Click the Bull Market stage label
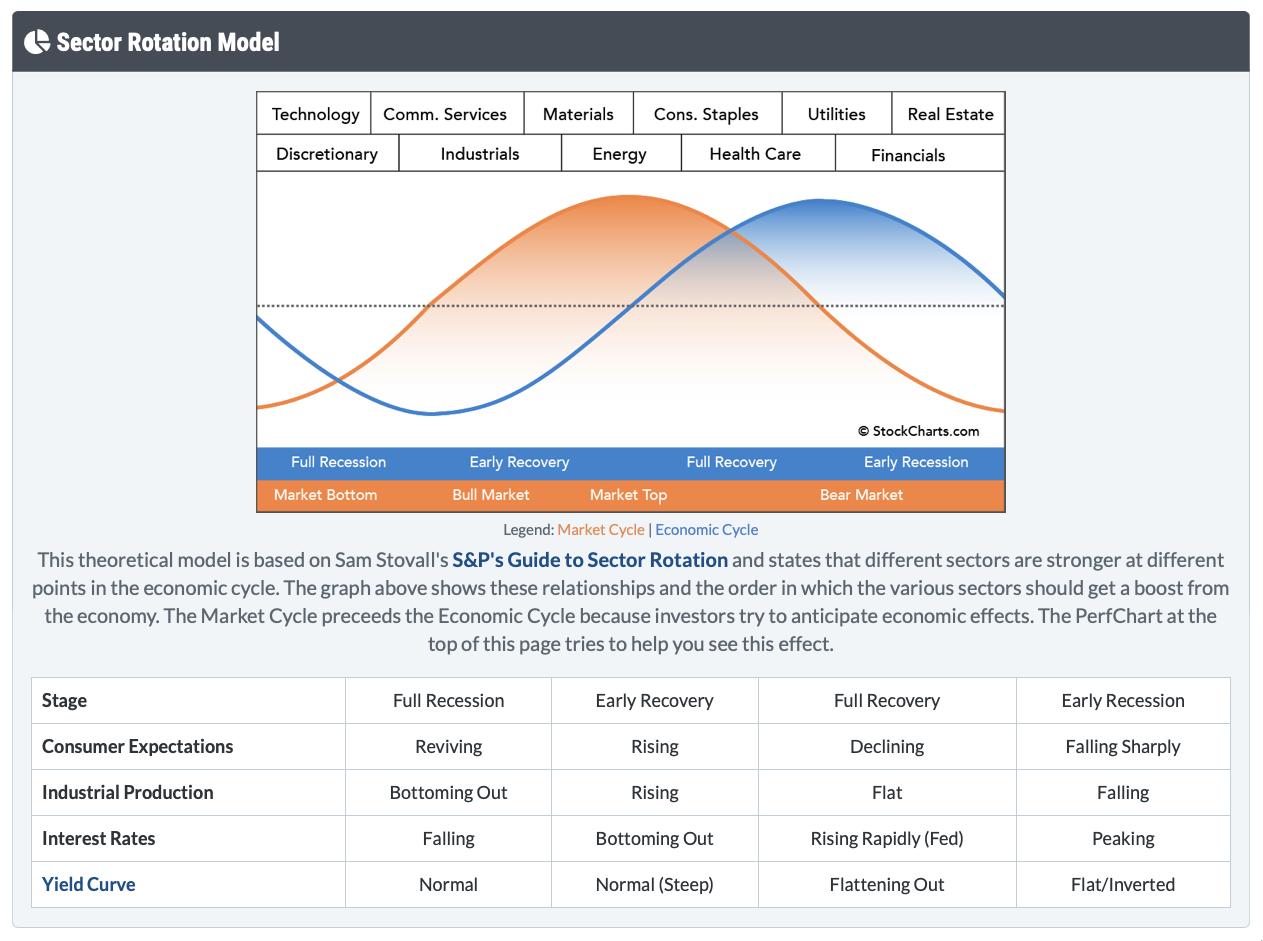 [x=491, y=495]
